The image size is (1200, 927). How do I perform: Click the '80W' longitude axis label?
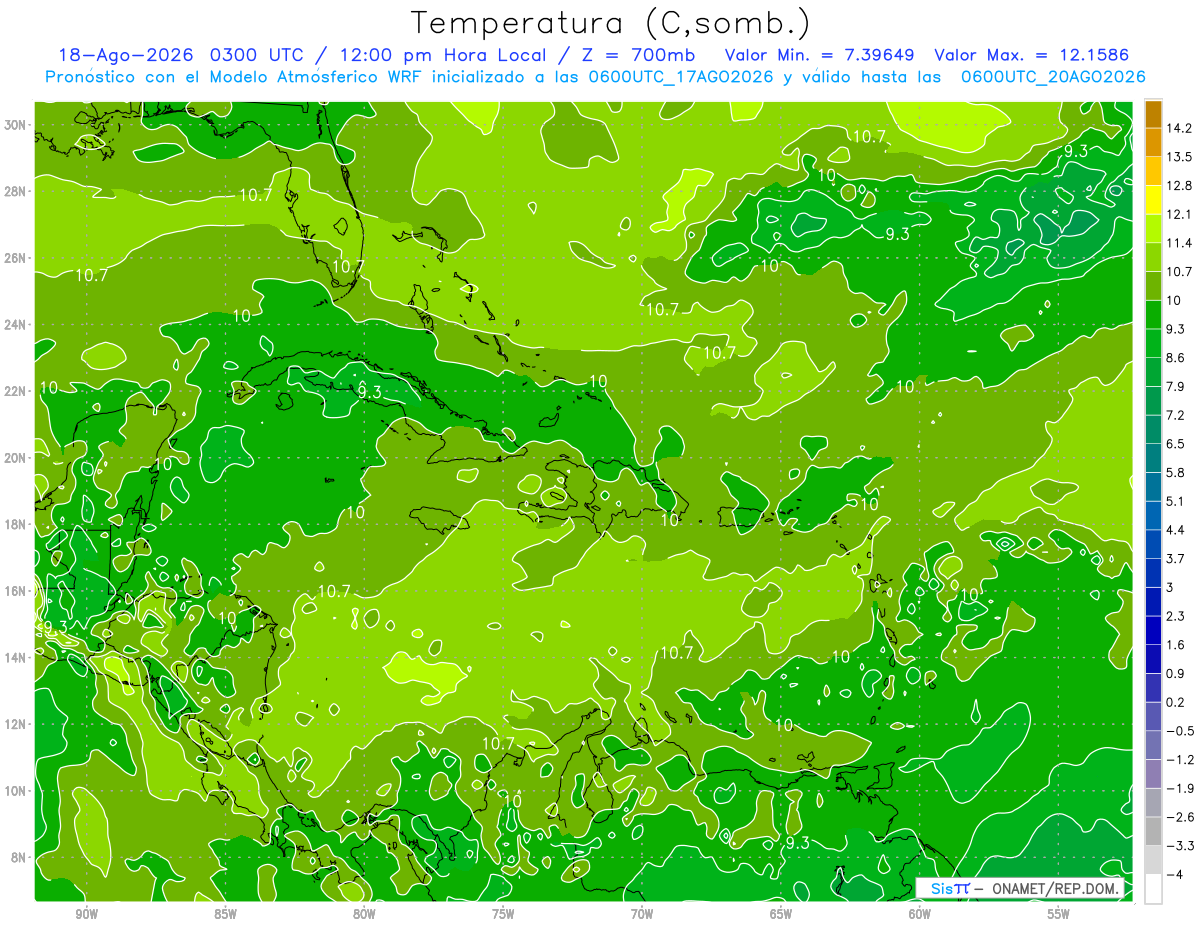pyautogui.click(x=364, y=914)
